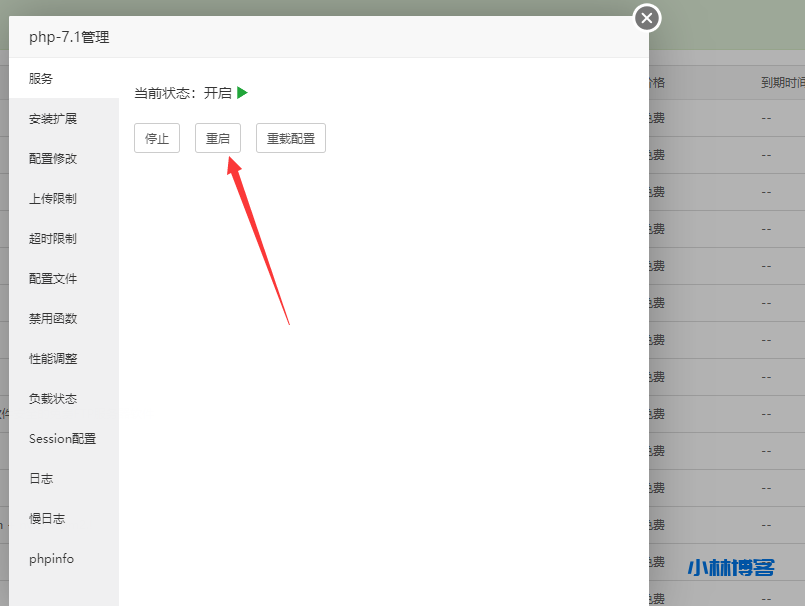805x606 pixels.
Task: Select 超时限制 from the sidebar
Action: (x=54, y=238)
